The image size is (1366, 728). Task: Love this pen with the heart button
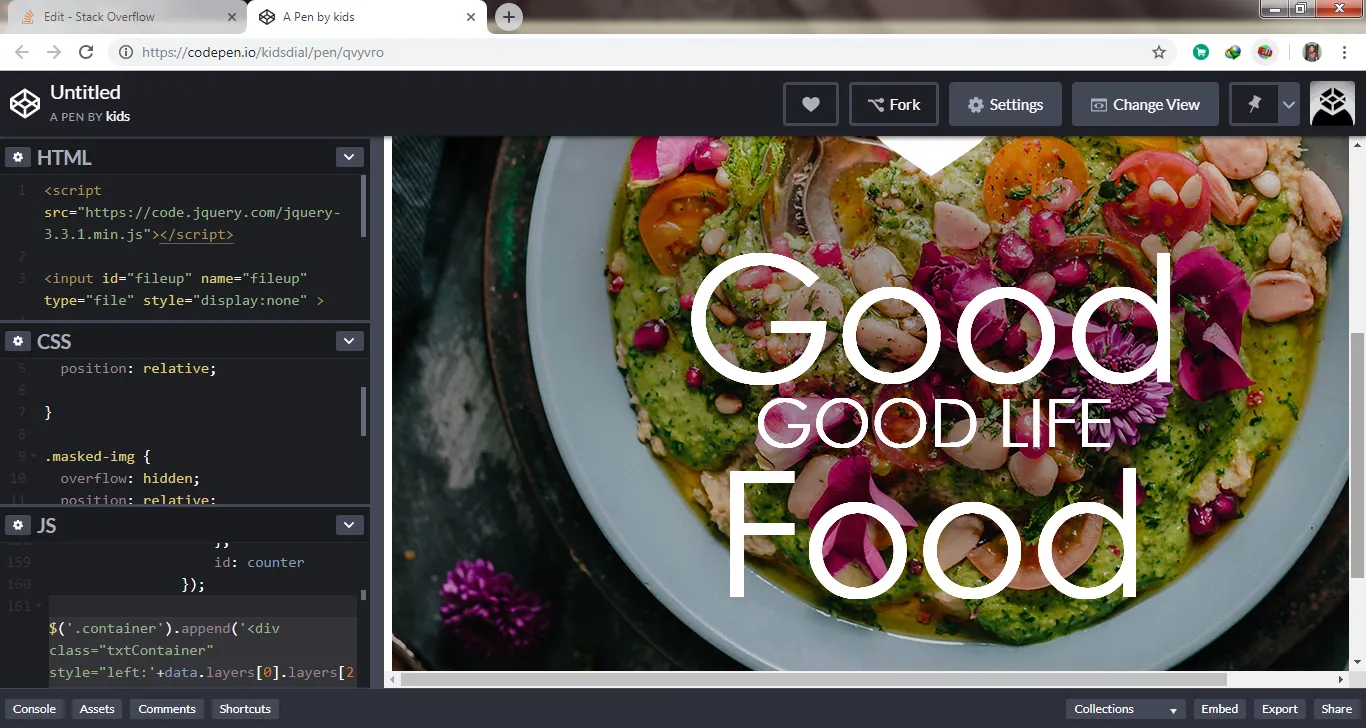811,104
